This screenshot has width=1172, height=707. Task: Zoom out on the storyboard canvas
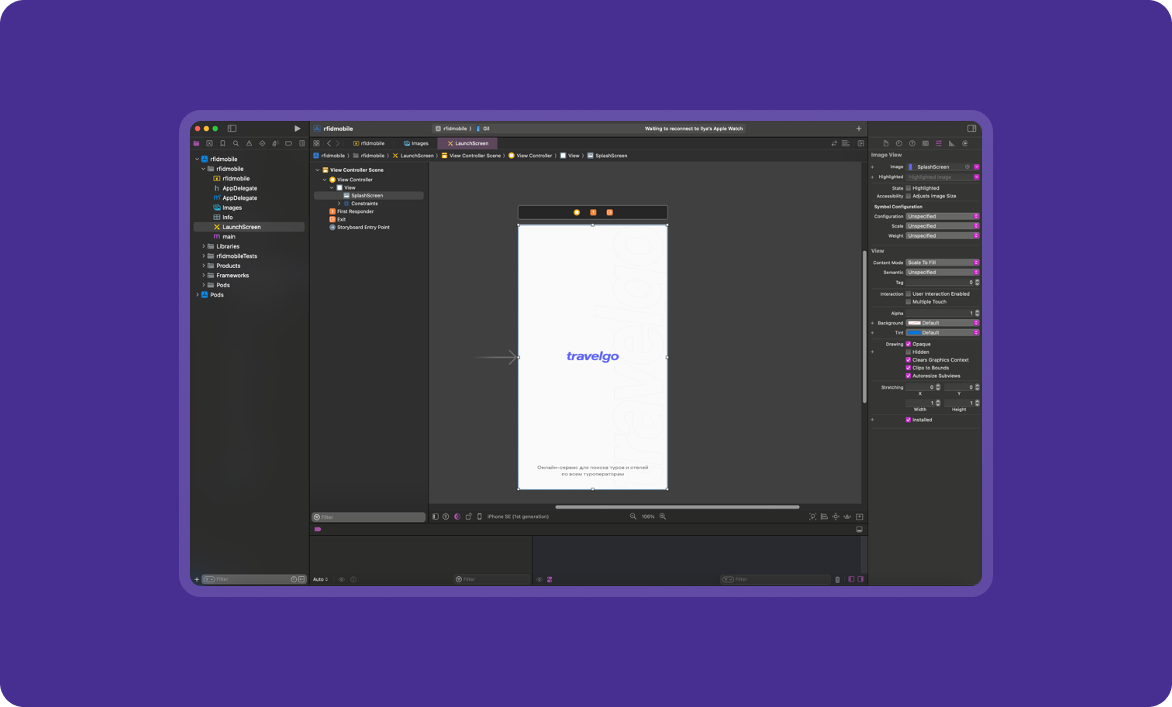pos(633,516)
